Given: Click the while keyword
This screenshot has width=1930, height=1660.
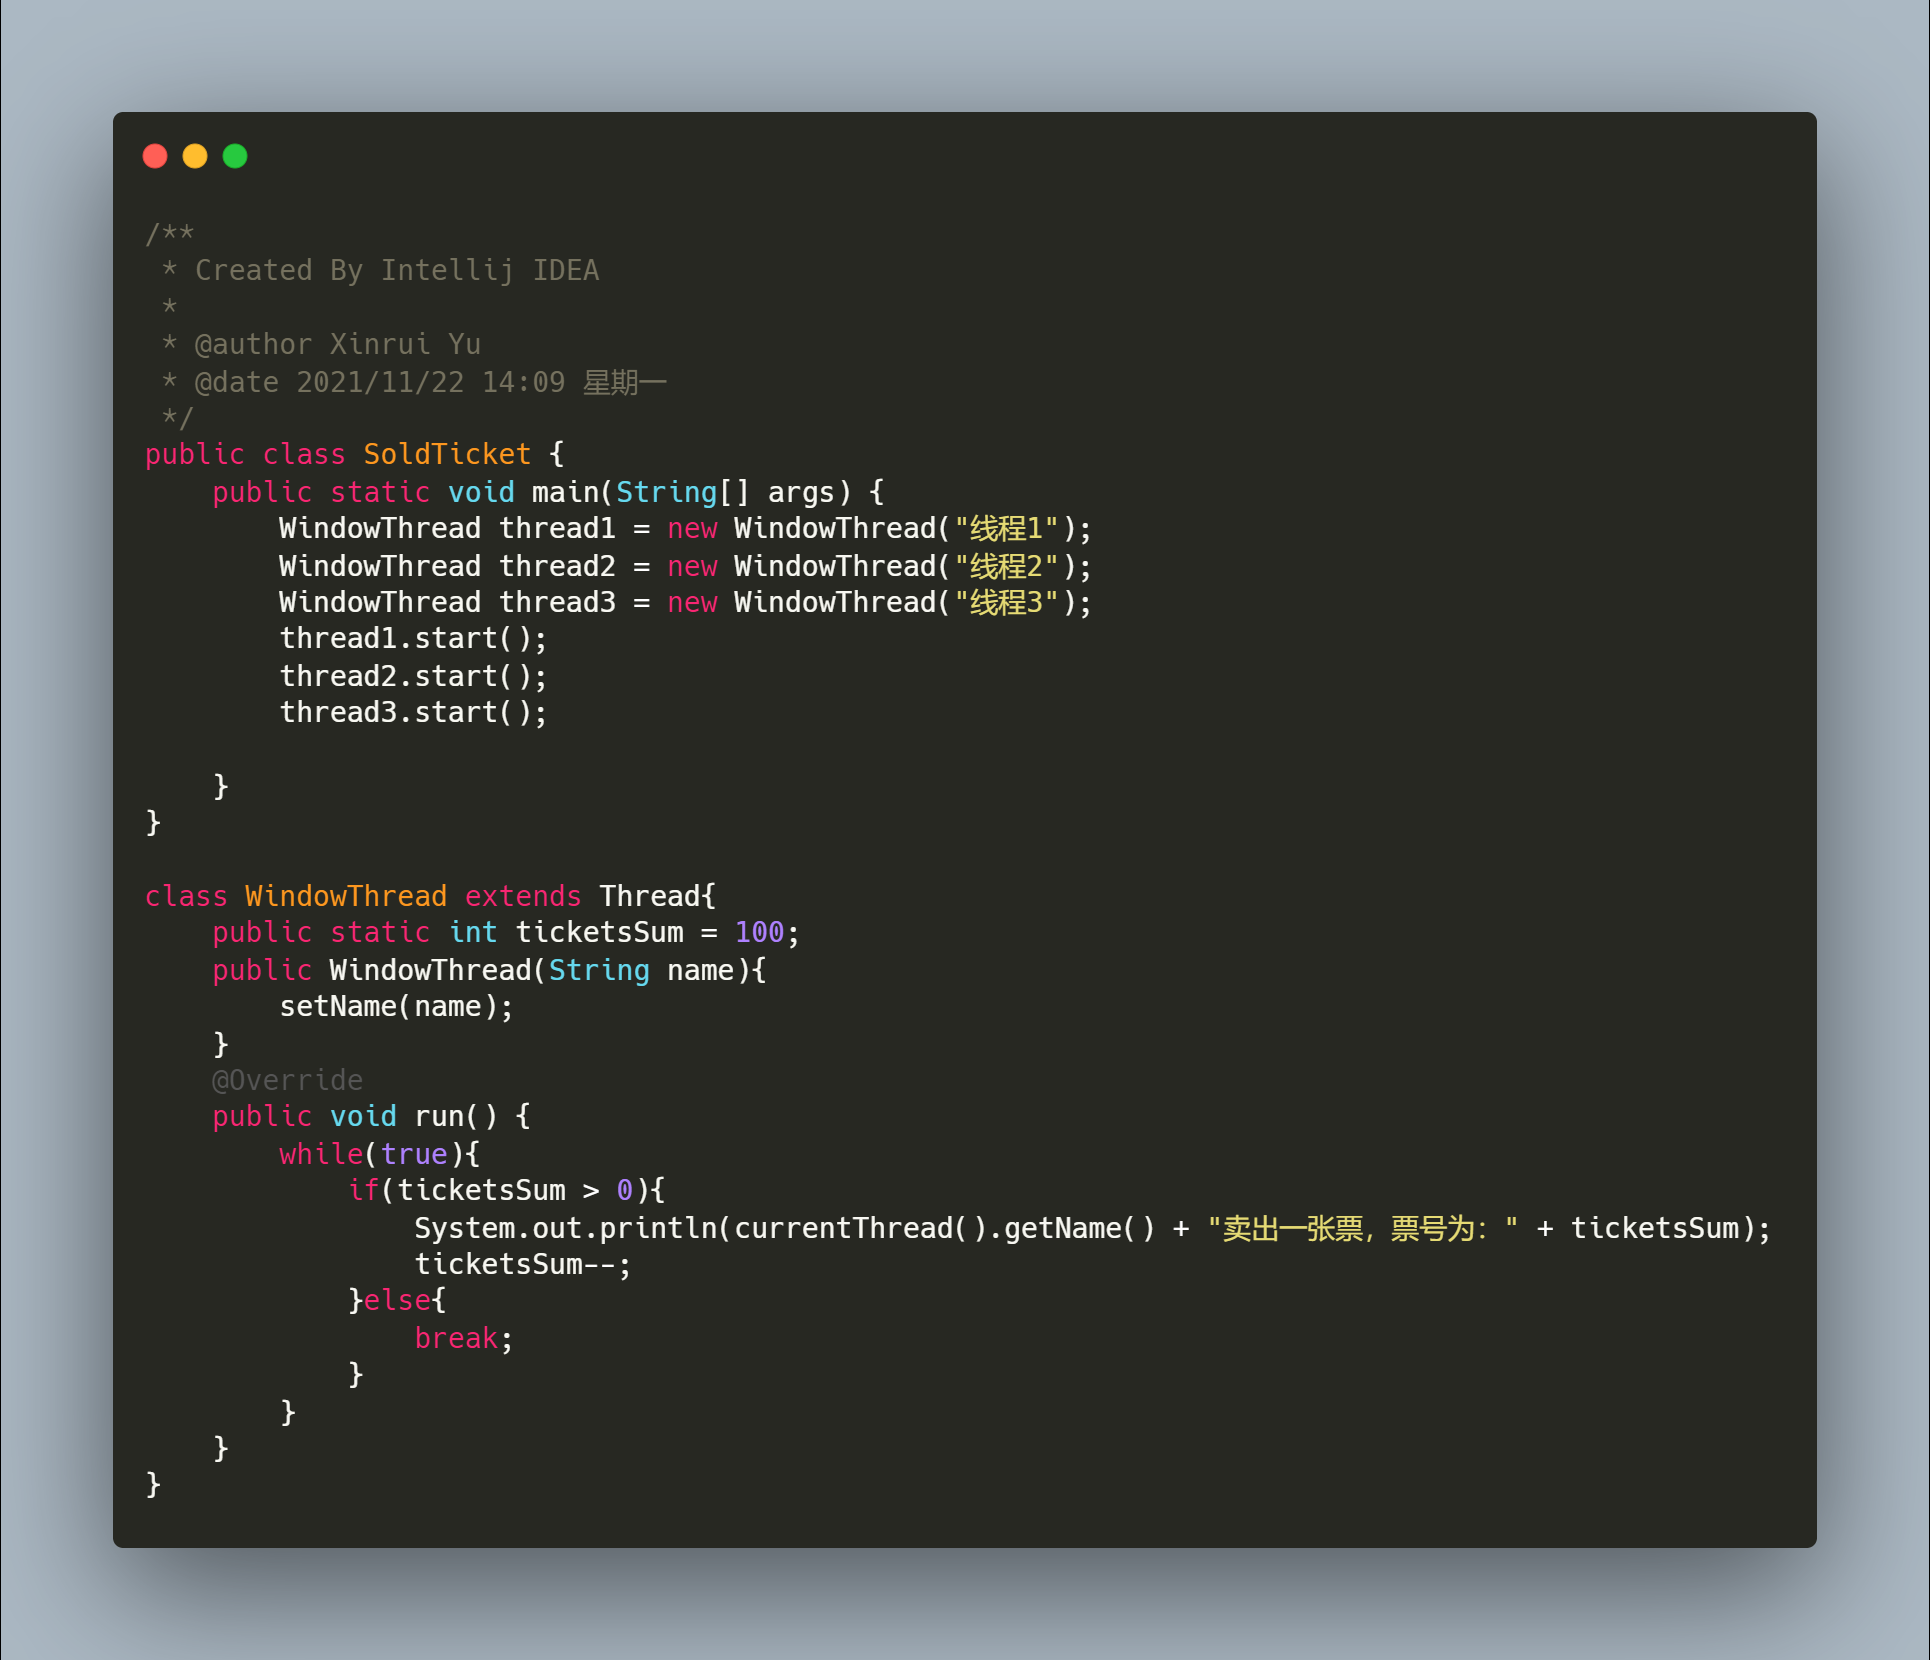Looking at the screenshot, I should coord(320,1154).
